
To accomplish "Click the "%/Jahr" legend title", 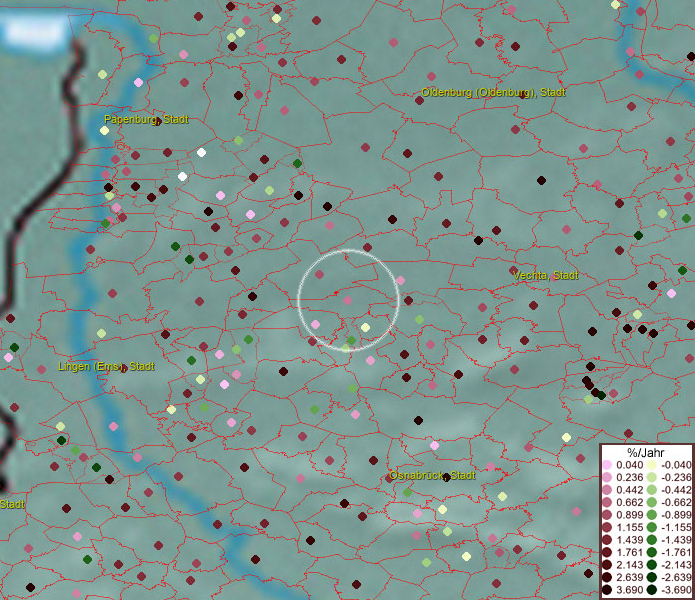I will pyautogui.click(x=645, y=452).
